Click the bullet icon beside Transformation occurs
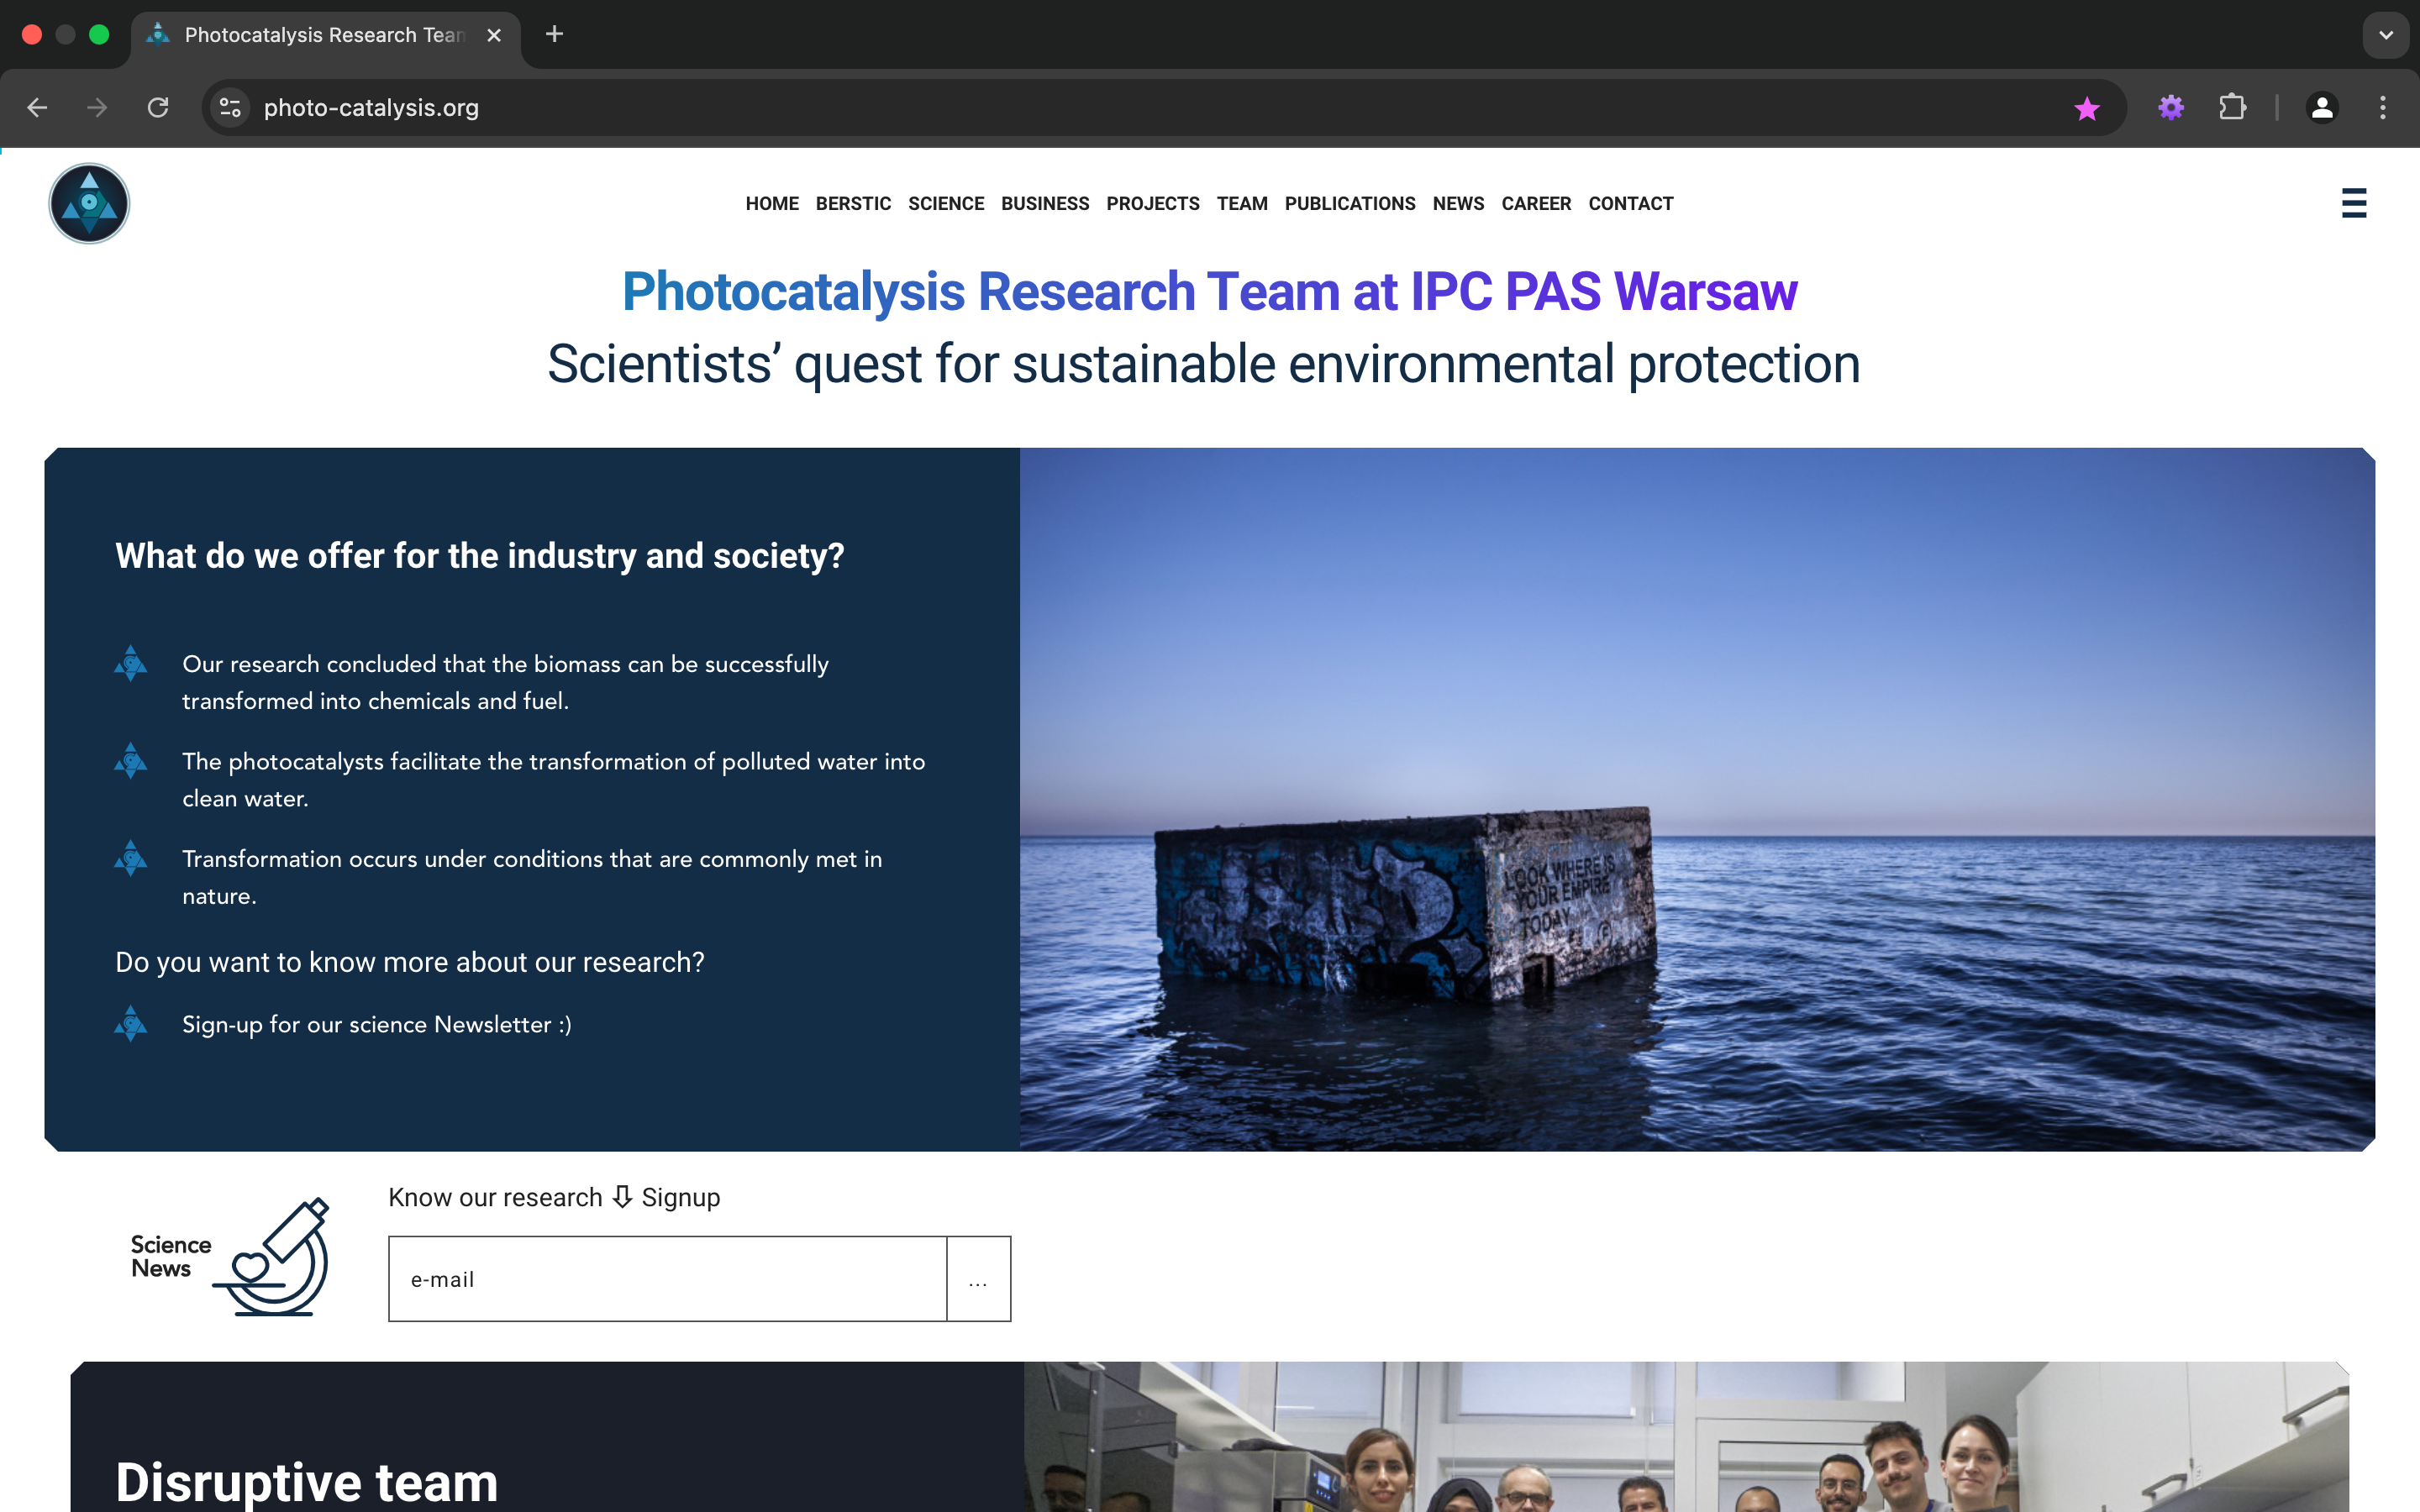The image size is (2420, 1512). (130, 858)
